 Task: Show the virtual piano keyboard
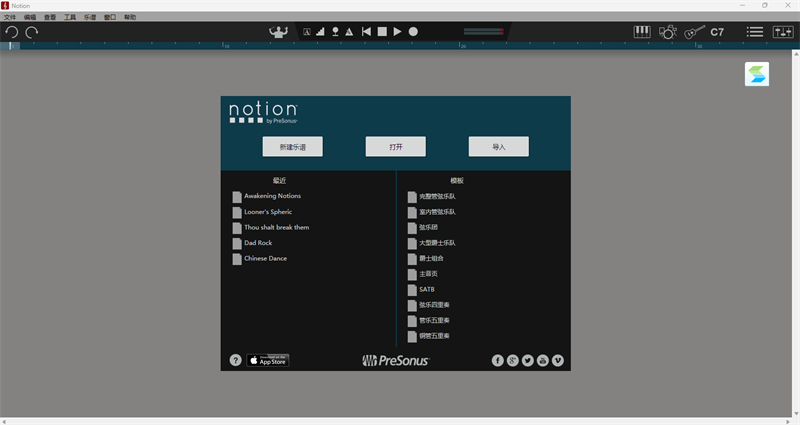click(642, 32)
